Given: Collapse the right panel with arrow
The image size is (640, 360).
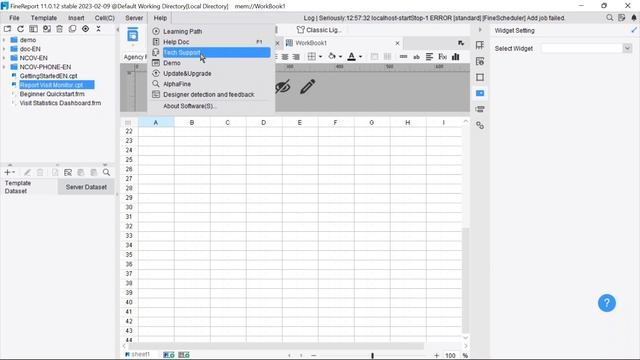Looking at the screenshot, I should [480, 30].
